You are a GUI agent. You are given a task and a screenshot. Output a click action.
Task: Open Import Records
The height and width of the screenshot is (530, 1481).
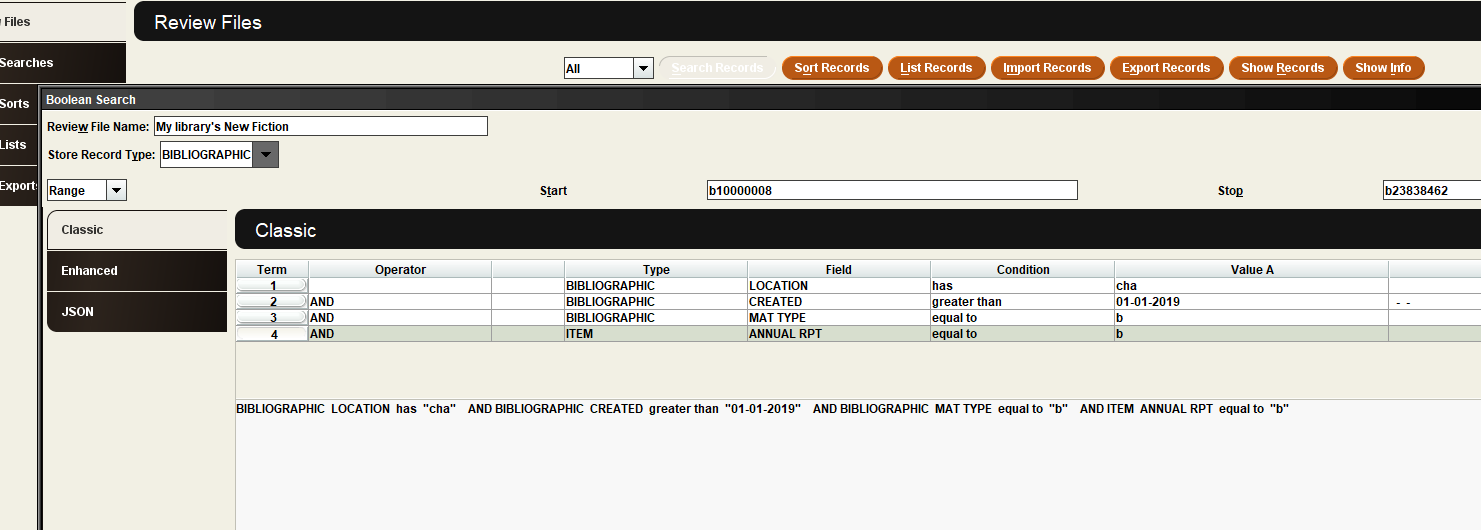tap(1047, 68)
